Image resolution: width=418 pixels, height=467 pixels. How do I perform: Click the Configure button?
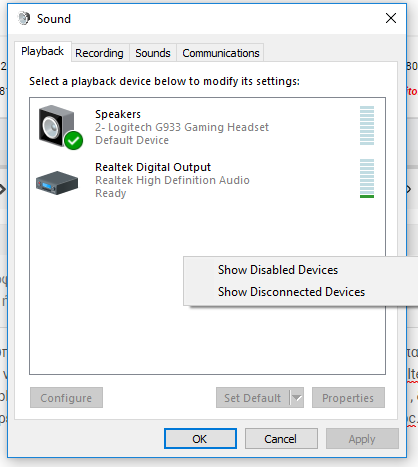coord(66,398)
